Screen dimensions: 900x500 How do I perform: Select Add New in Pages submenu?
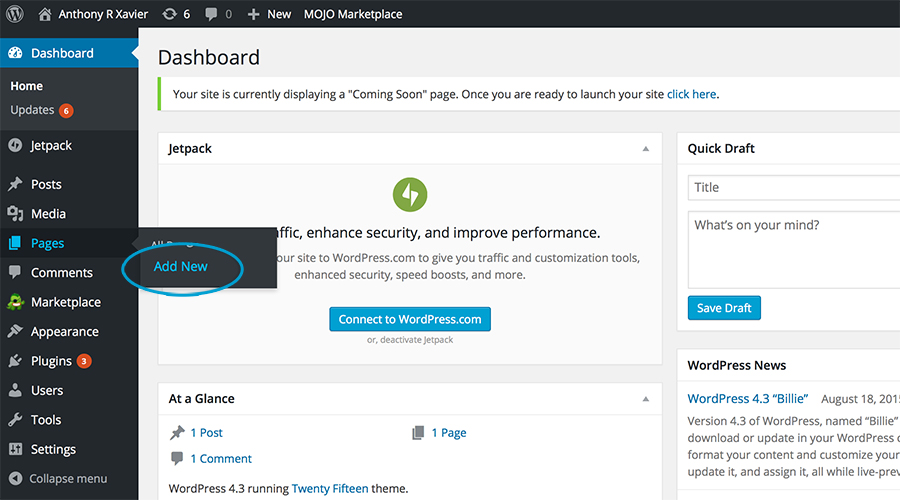181,266
